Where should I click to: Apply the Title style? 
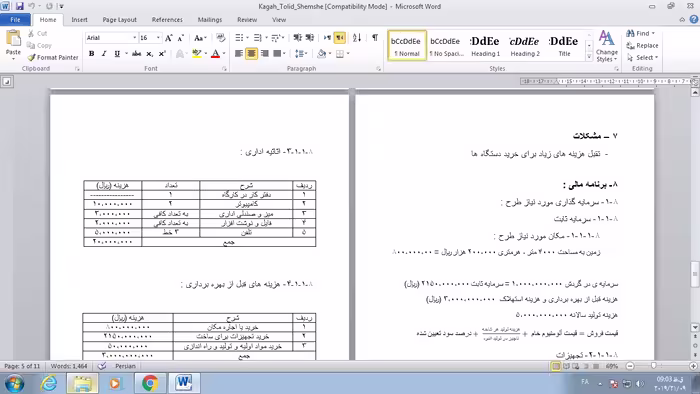point(564,46)
